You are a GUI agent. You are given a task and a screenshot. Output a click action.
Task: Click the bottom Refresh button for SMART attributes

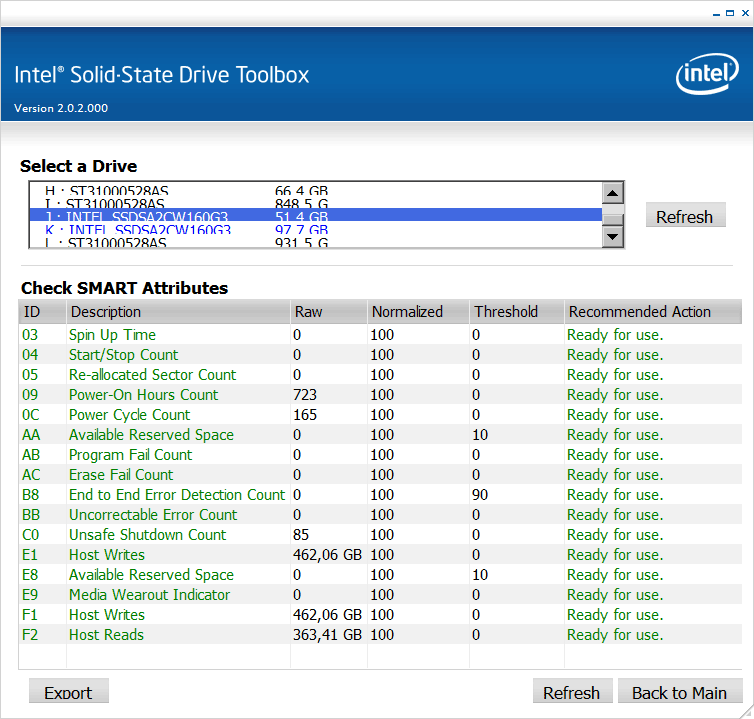571,692
